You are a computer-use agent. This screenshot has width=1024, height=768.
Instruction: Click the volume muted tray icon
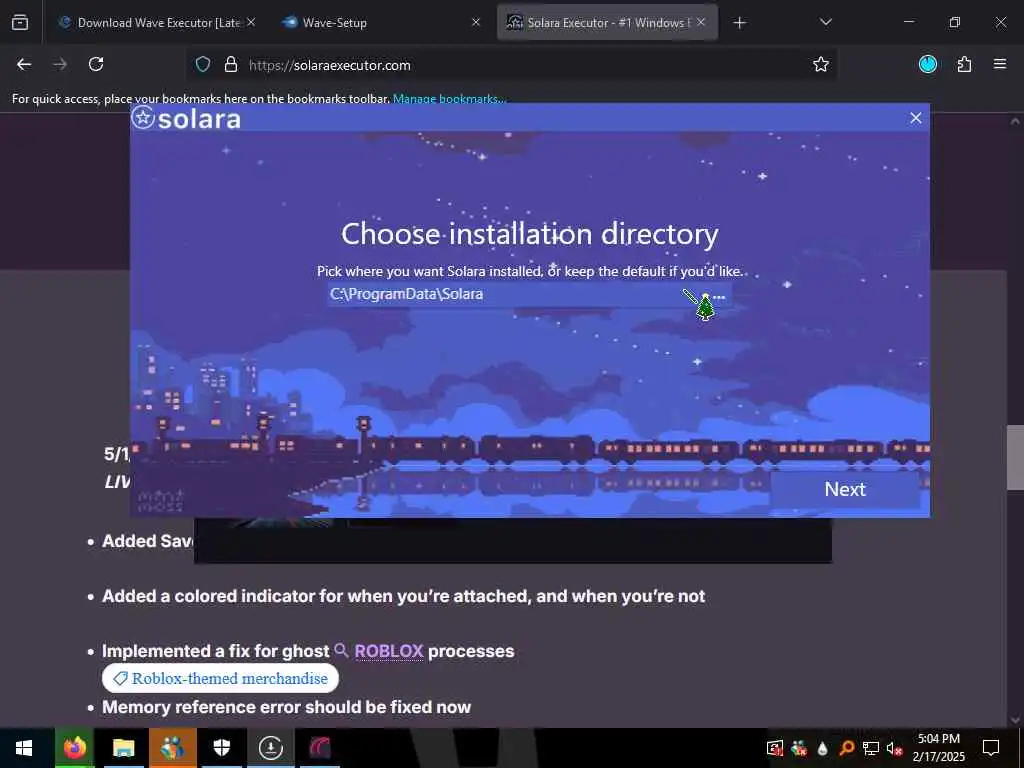point(894,748)
